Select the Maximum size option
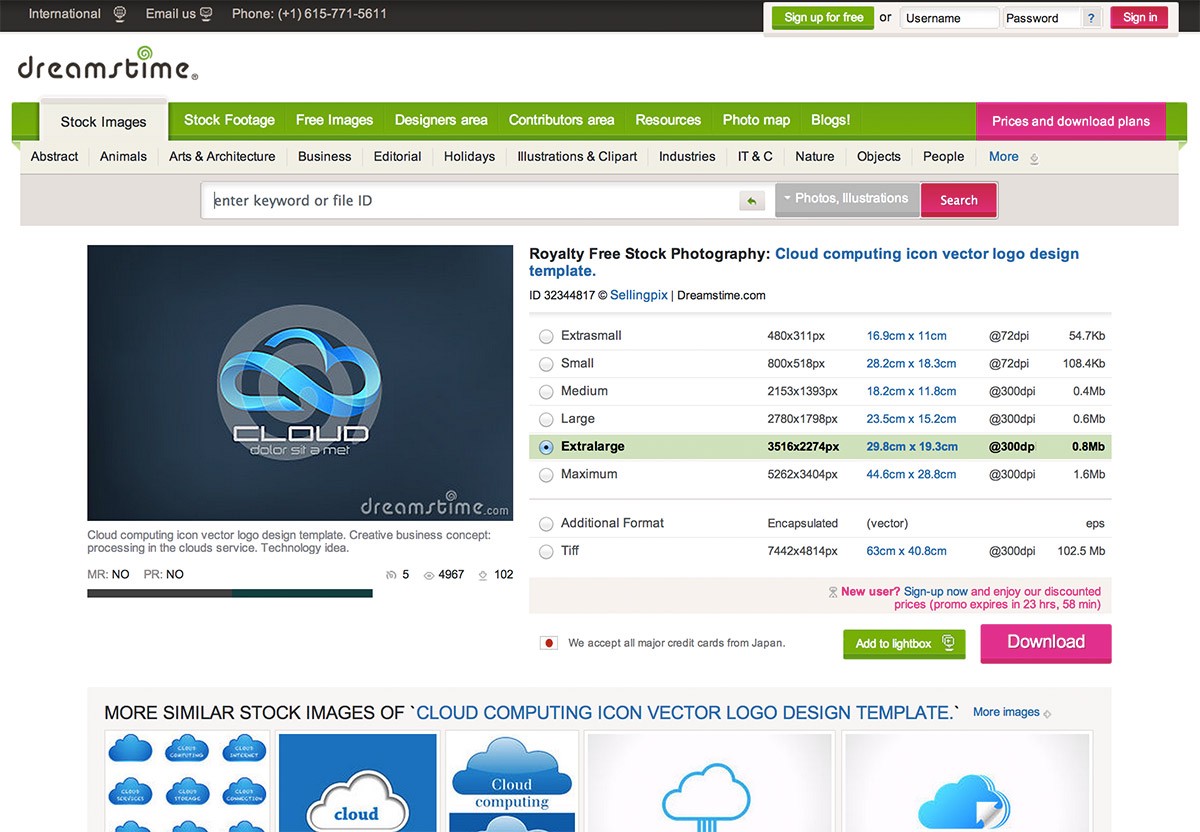1200x832 pixels. (546, 475)
